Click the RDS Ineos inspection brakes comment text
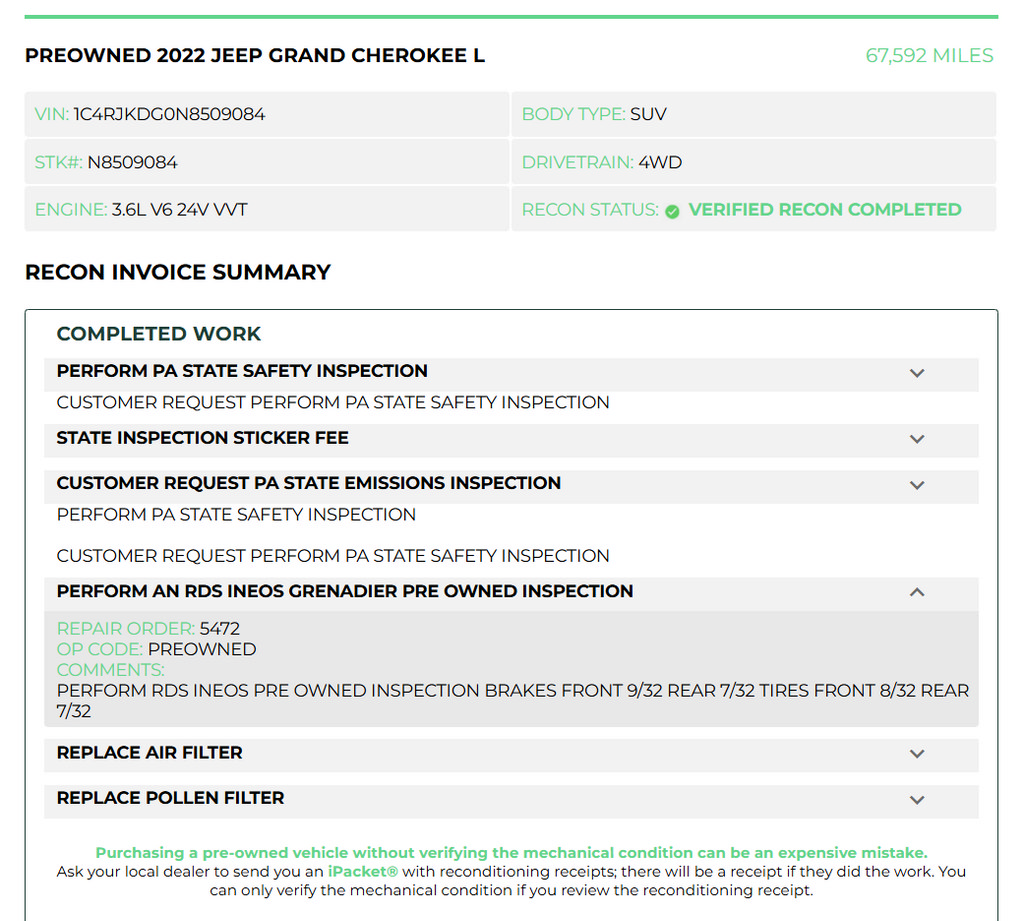 tap(513, 701)
